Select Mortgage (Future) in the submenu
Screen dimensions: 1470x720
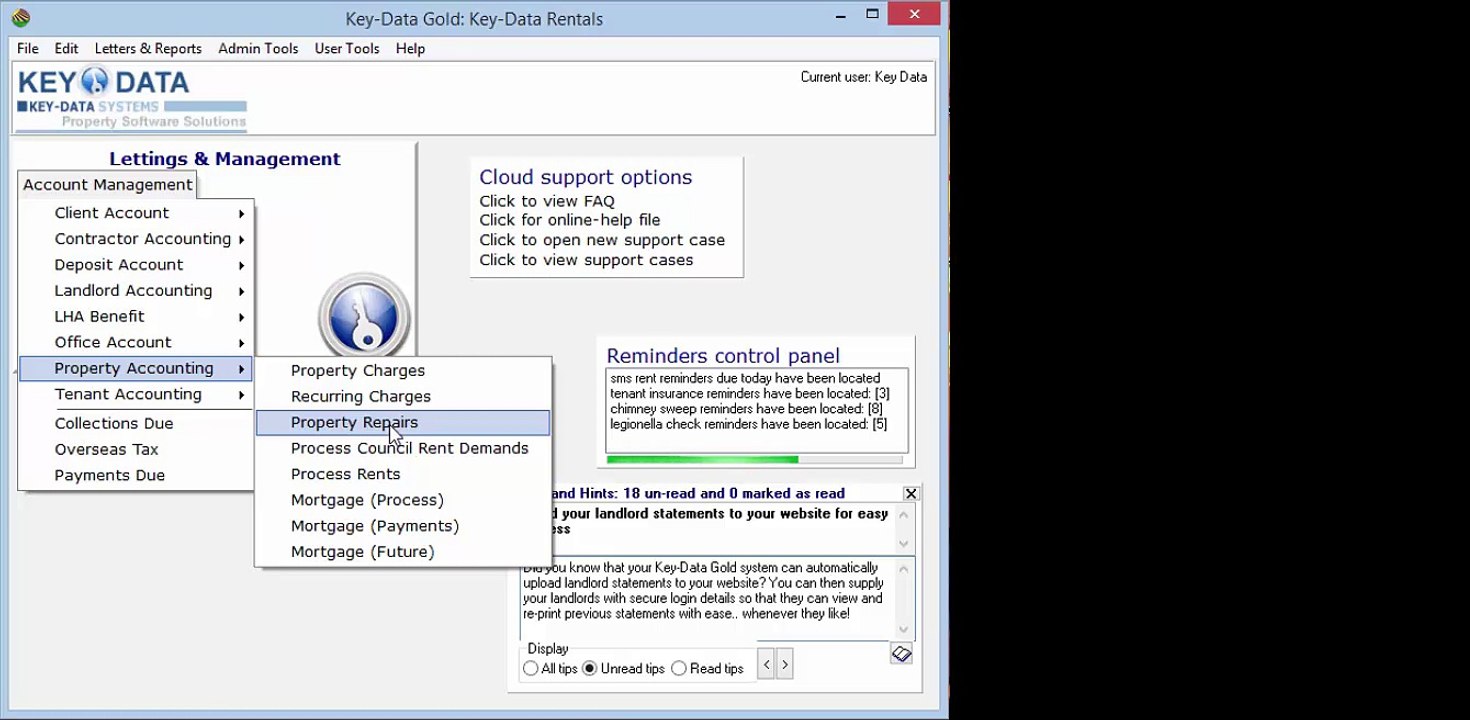tap(403, 553)
